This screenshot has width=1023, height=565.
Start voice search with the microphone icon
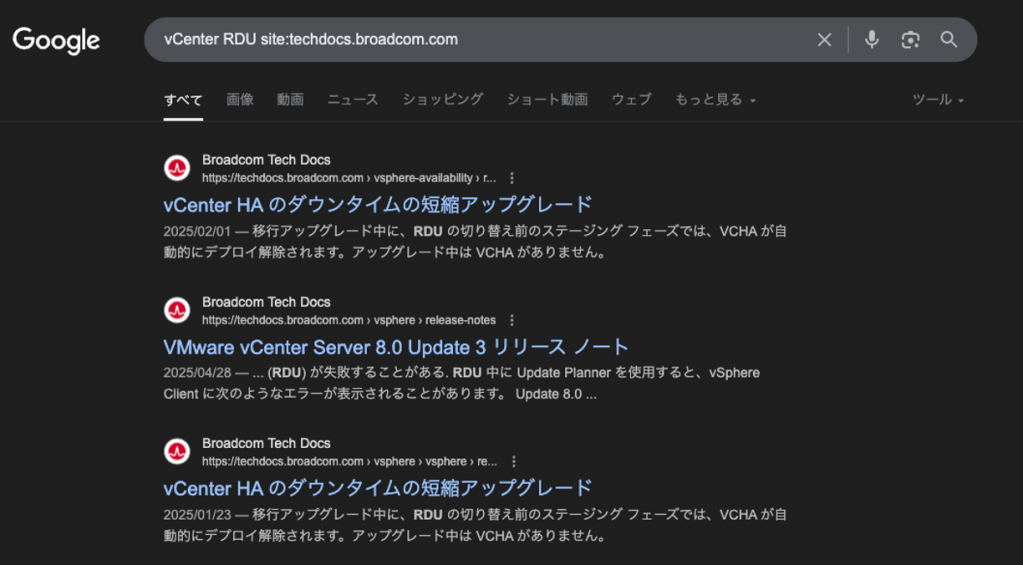point(872,40)
